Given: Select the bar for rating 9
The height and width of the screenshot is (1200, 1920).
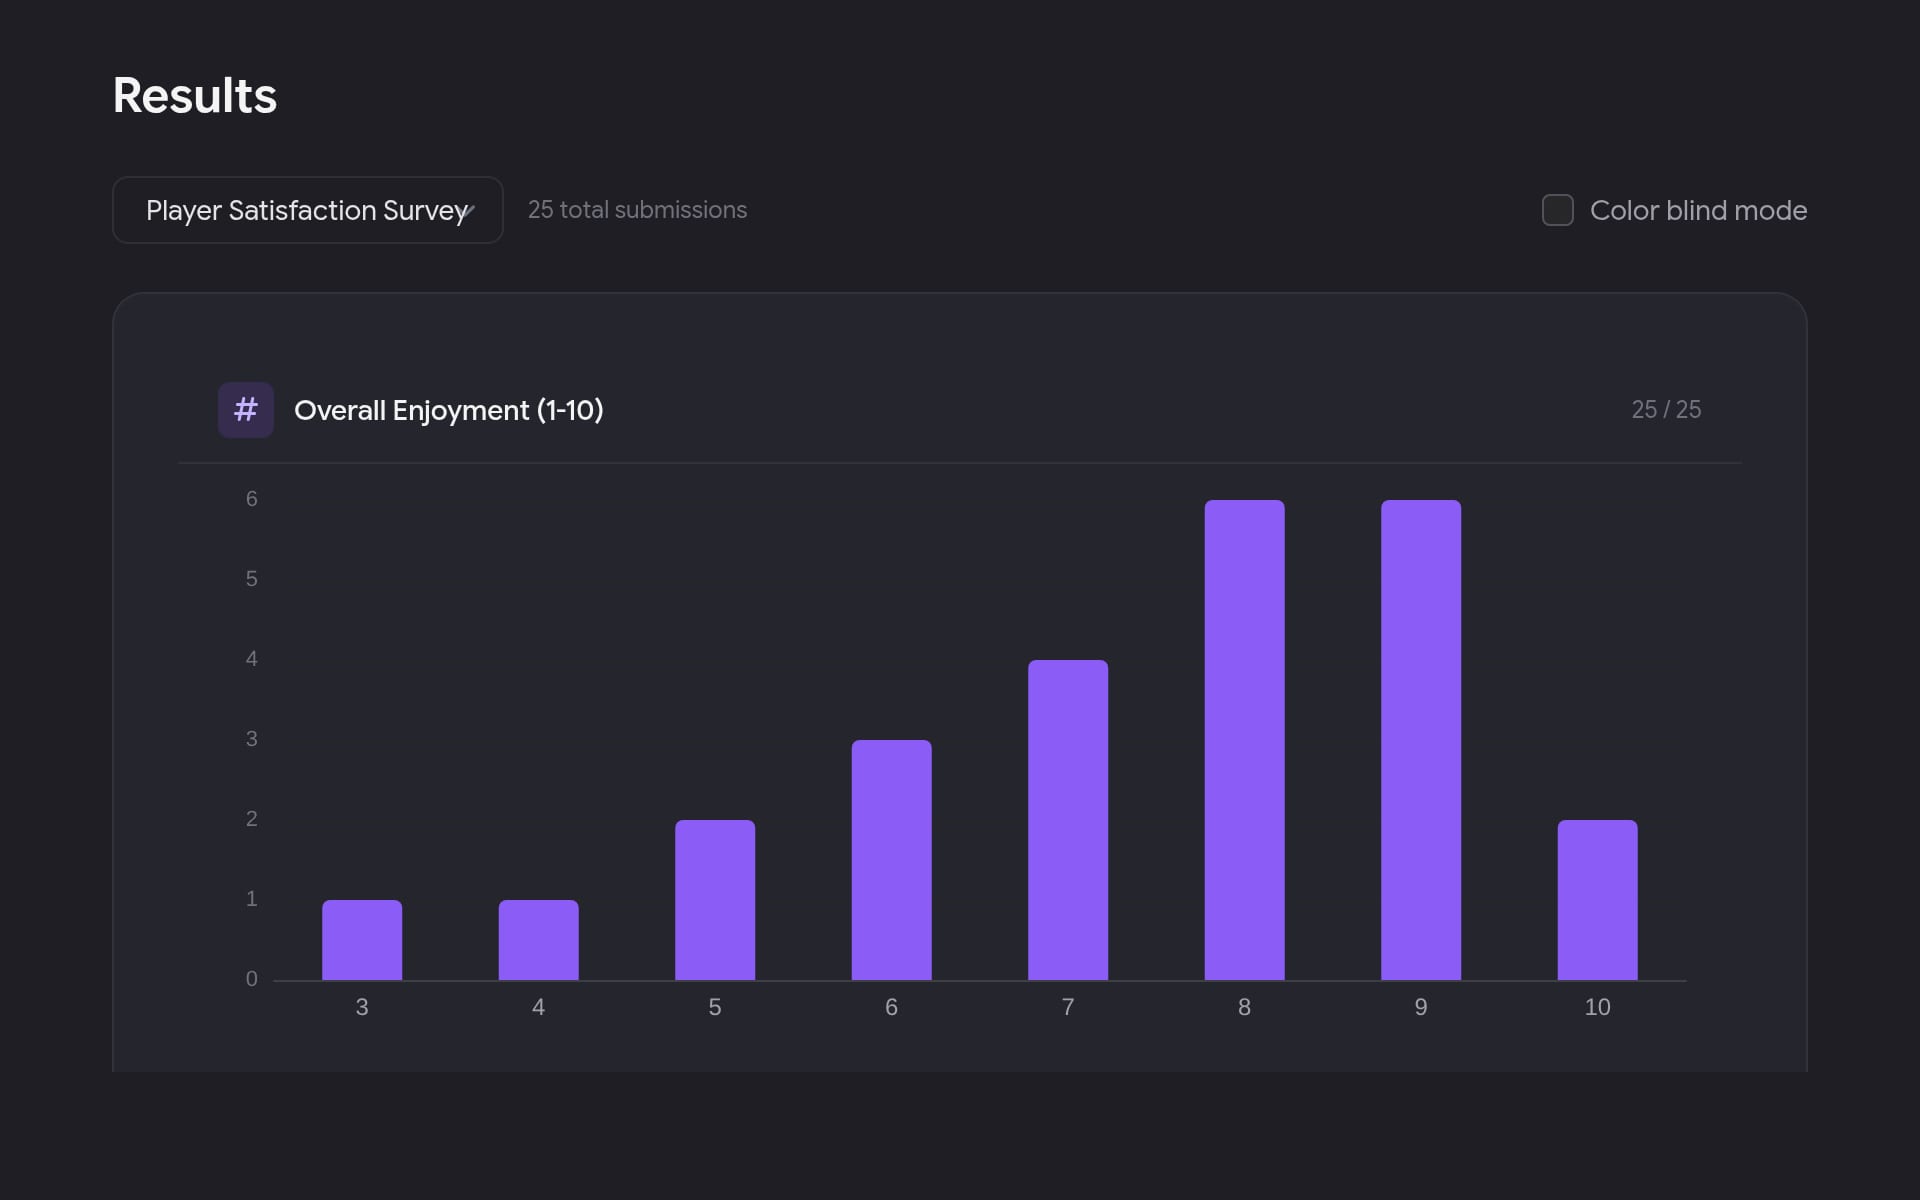Looking at the screenshot, I should click(1421, 740).
